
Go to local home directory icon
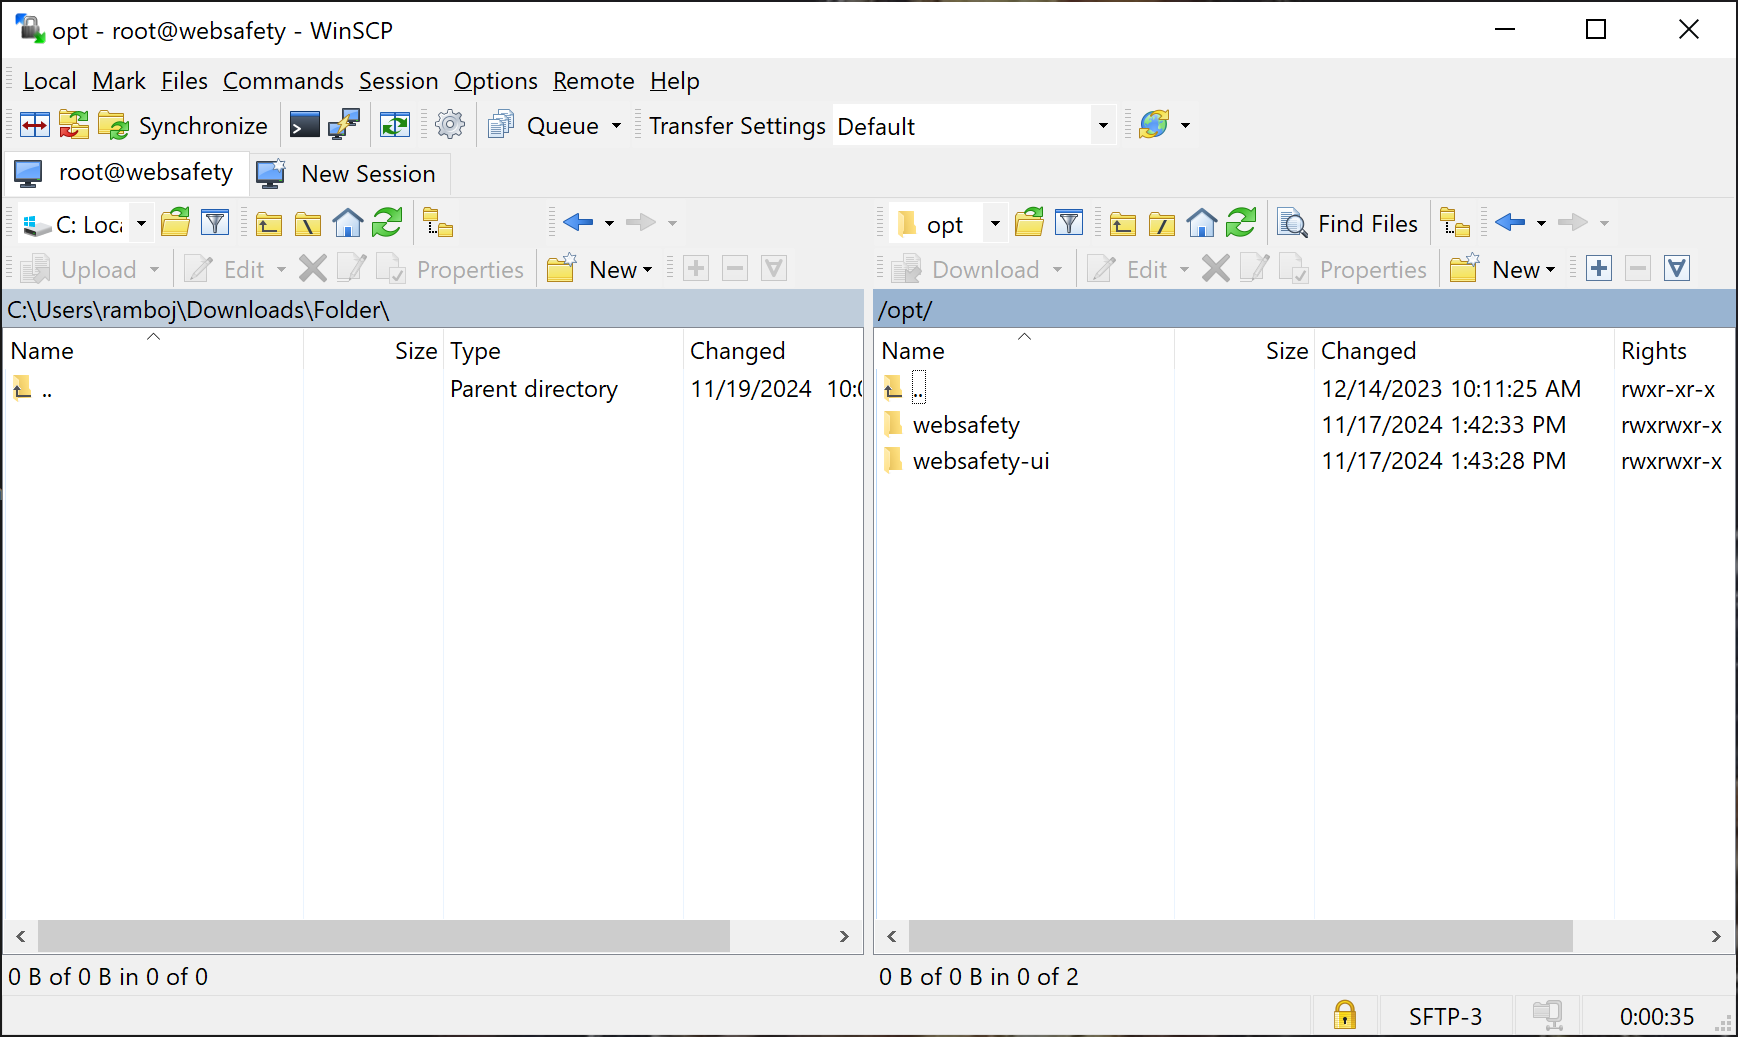click(x=347, y=223)
